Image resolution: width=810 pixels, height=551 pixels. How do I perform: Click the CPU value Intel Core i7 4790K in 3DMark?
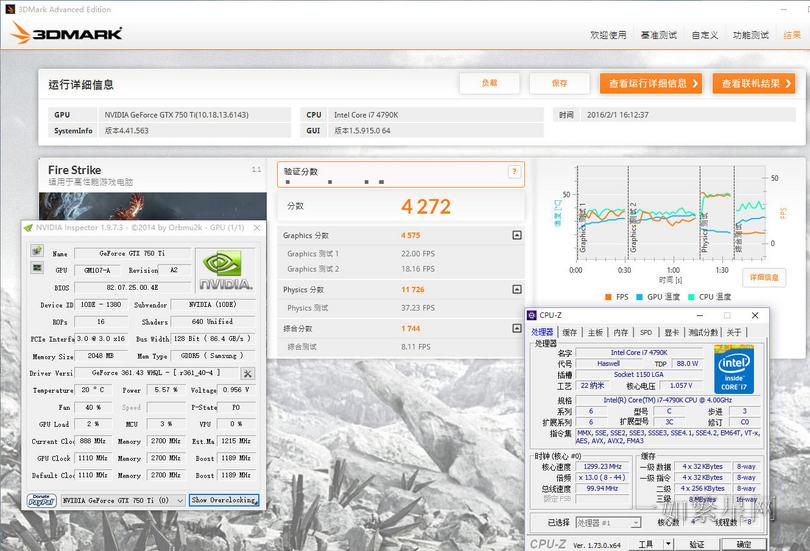pyautogui.click(x=366, y=115)
